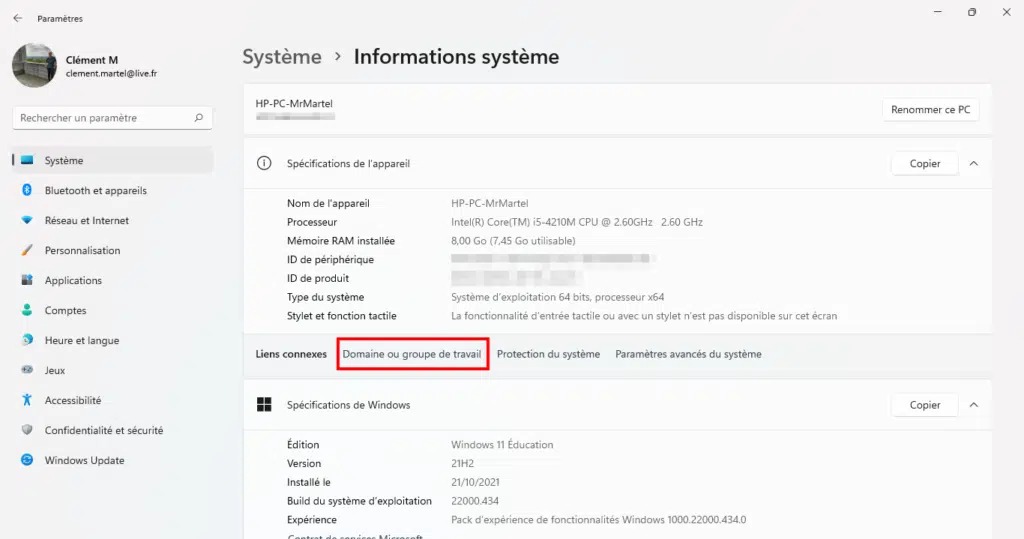Copy the device specifications with Copier
The image size is (1024, 539).
(925, 163)
